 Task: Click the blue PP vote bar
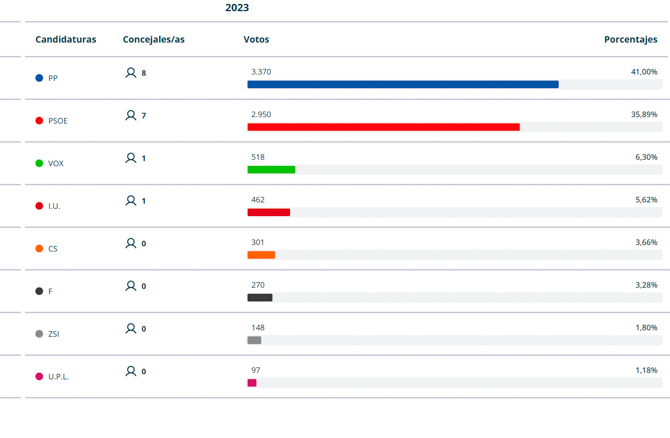coord(403,85)
